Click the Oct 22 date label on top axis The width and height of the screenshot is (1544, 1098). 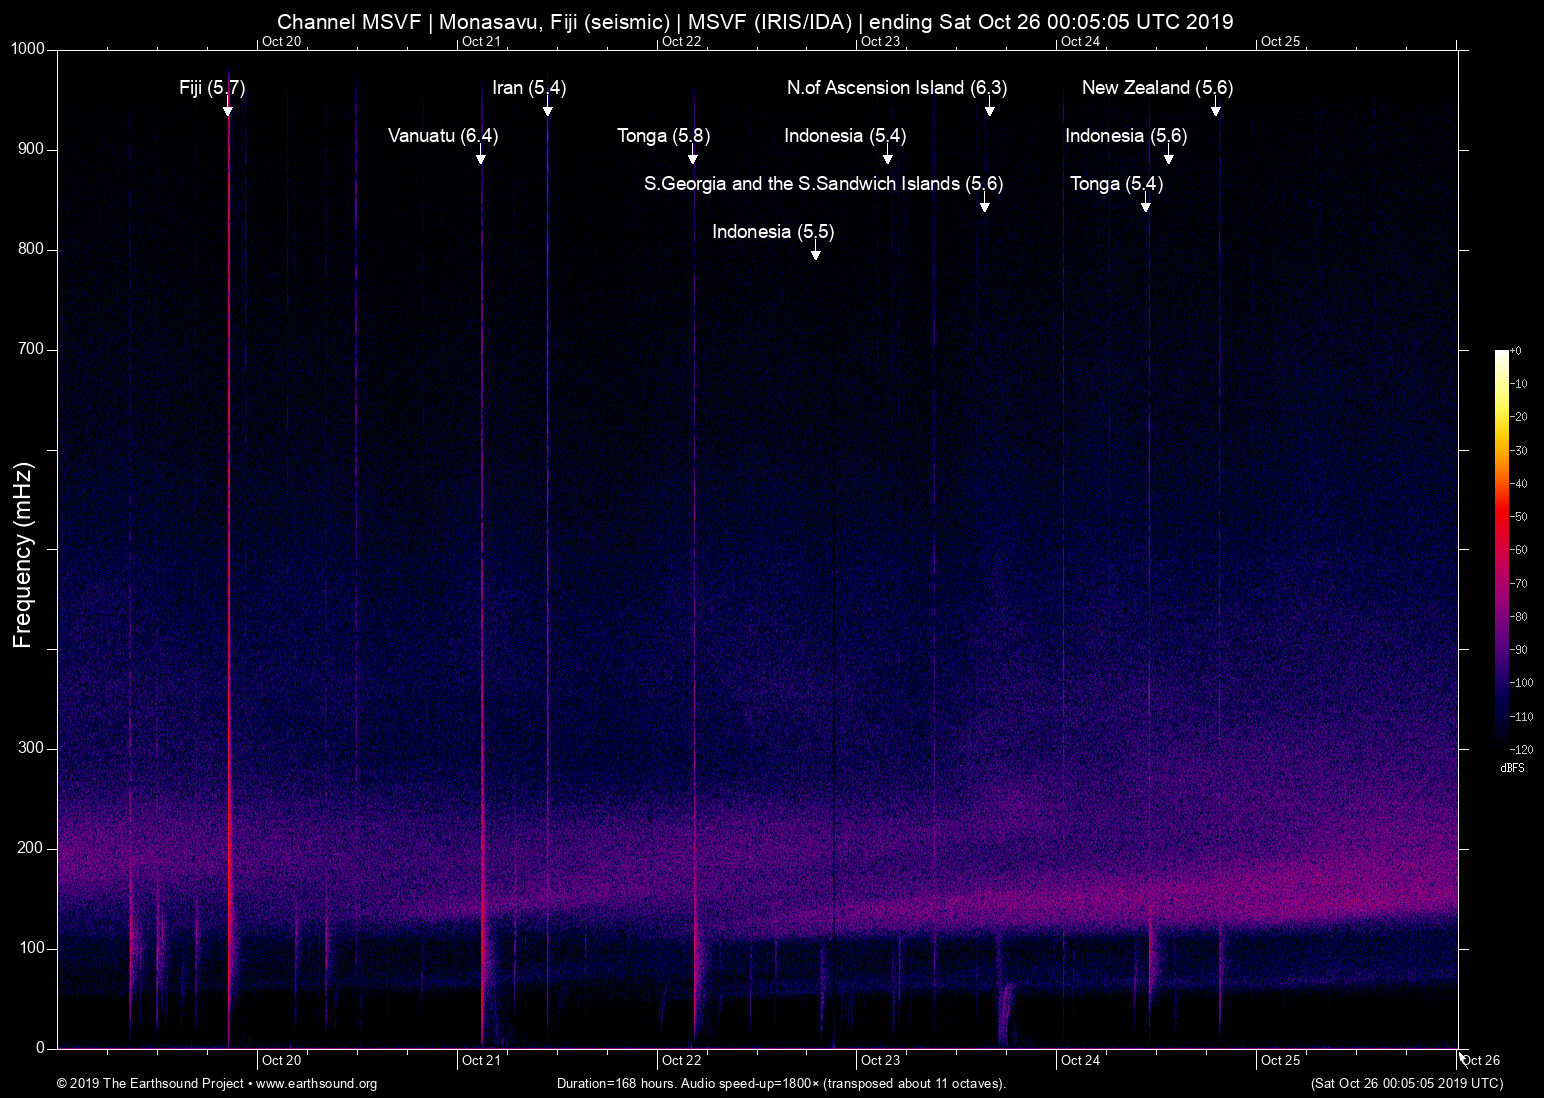point(681,41)
